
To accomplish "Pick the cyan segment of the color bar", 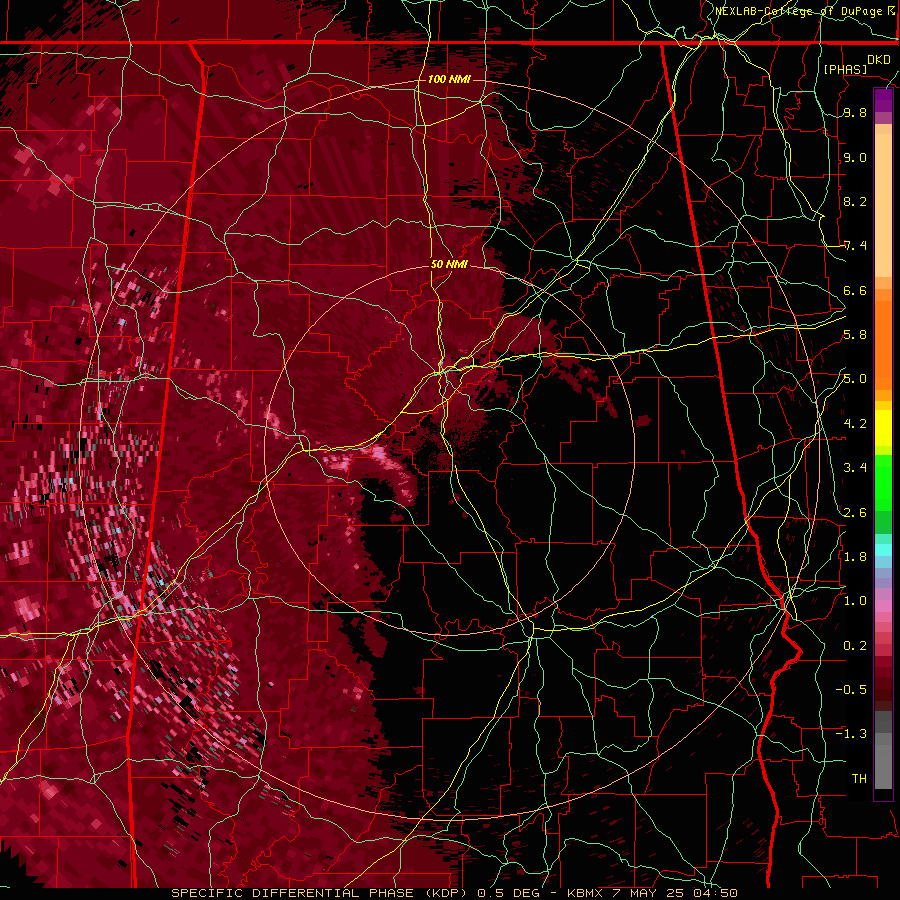I will pos(883,550).
